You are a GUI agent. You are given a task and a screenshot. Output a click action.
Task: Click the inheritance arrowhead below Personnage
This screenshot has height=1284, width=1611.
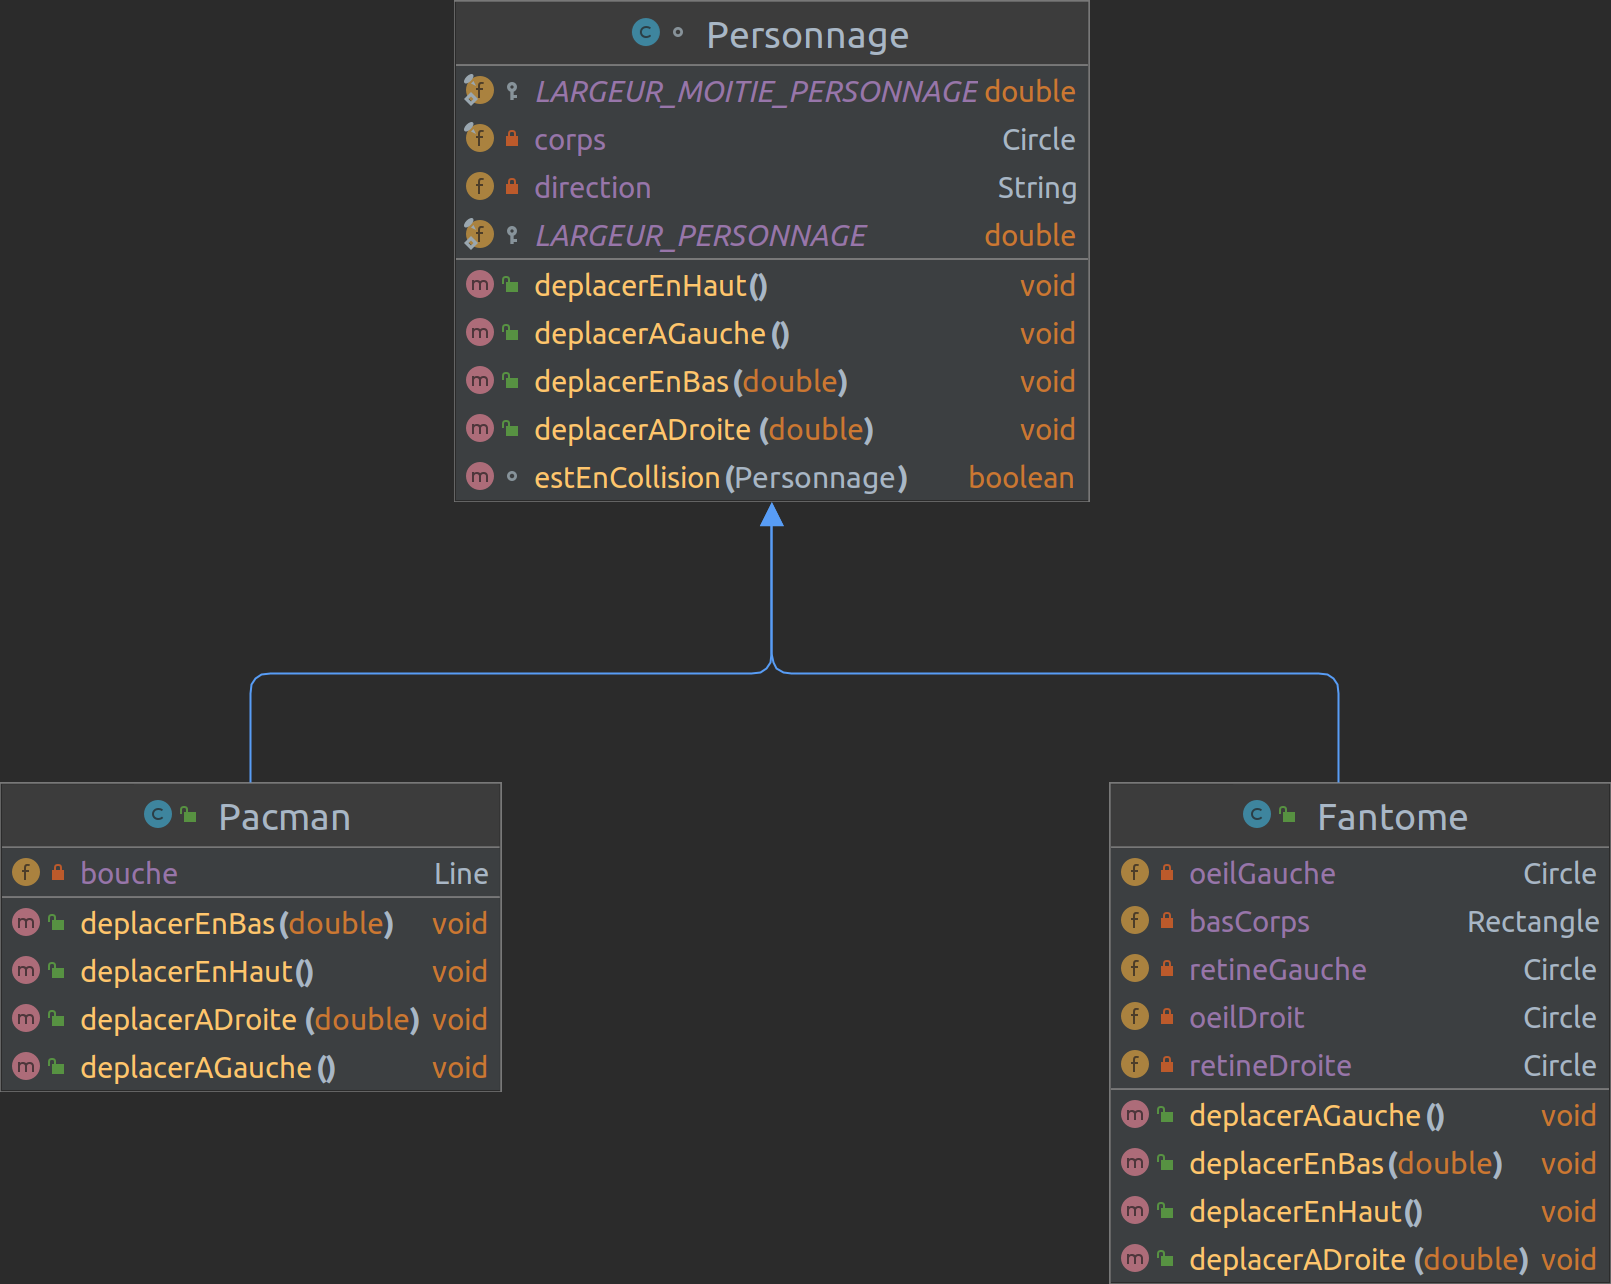pos(771,514)
